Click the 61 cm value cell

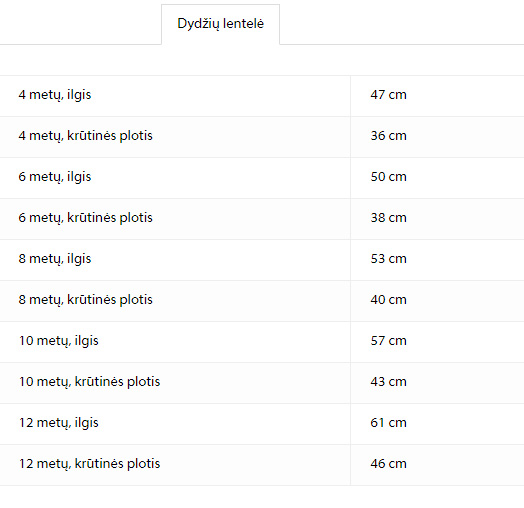(388, 423)
